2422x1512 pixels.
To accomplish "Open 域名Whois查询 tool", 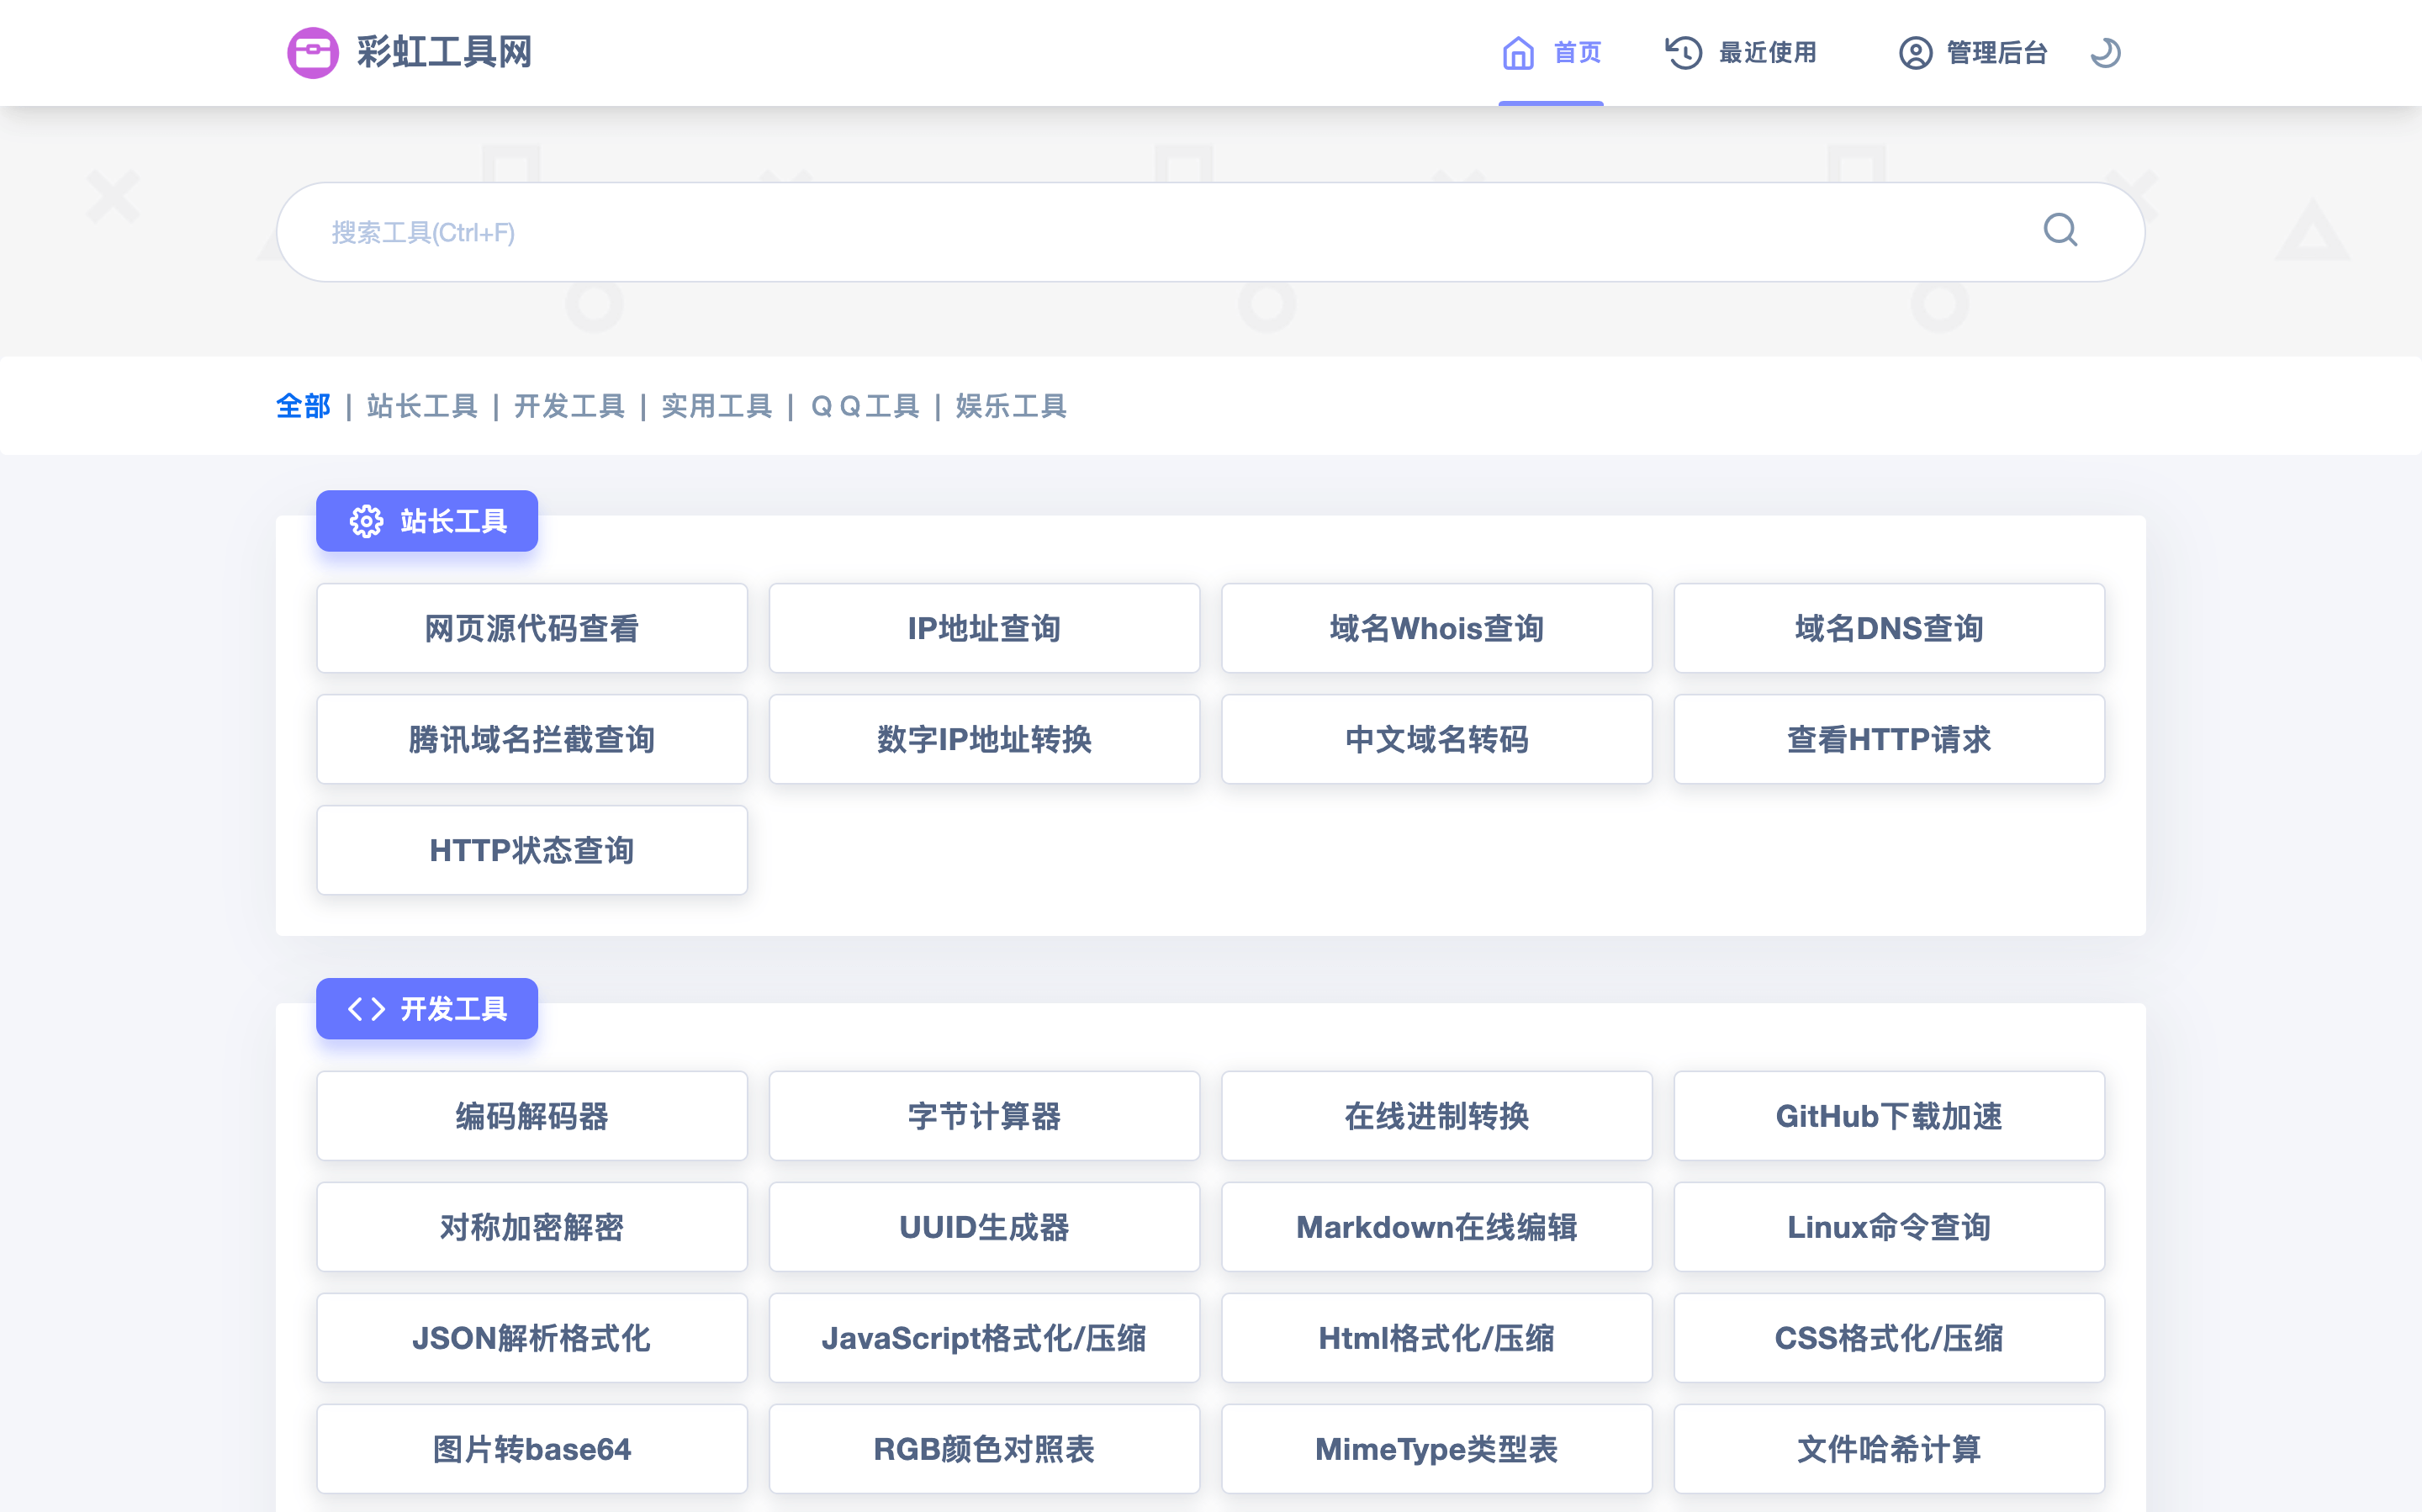I will coord(1437,628).
